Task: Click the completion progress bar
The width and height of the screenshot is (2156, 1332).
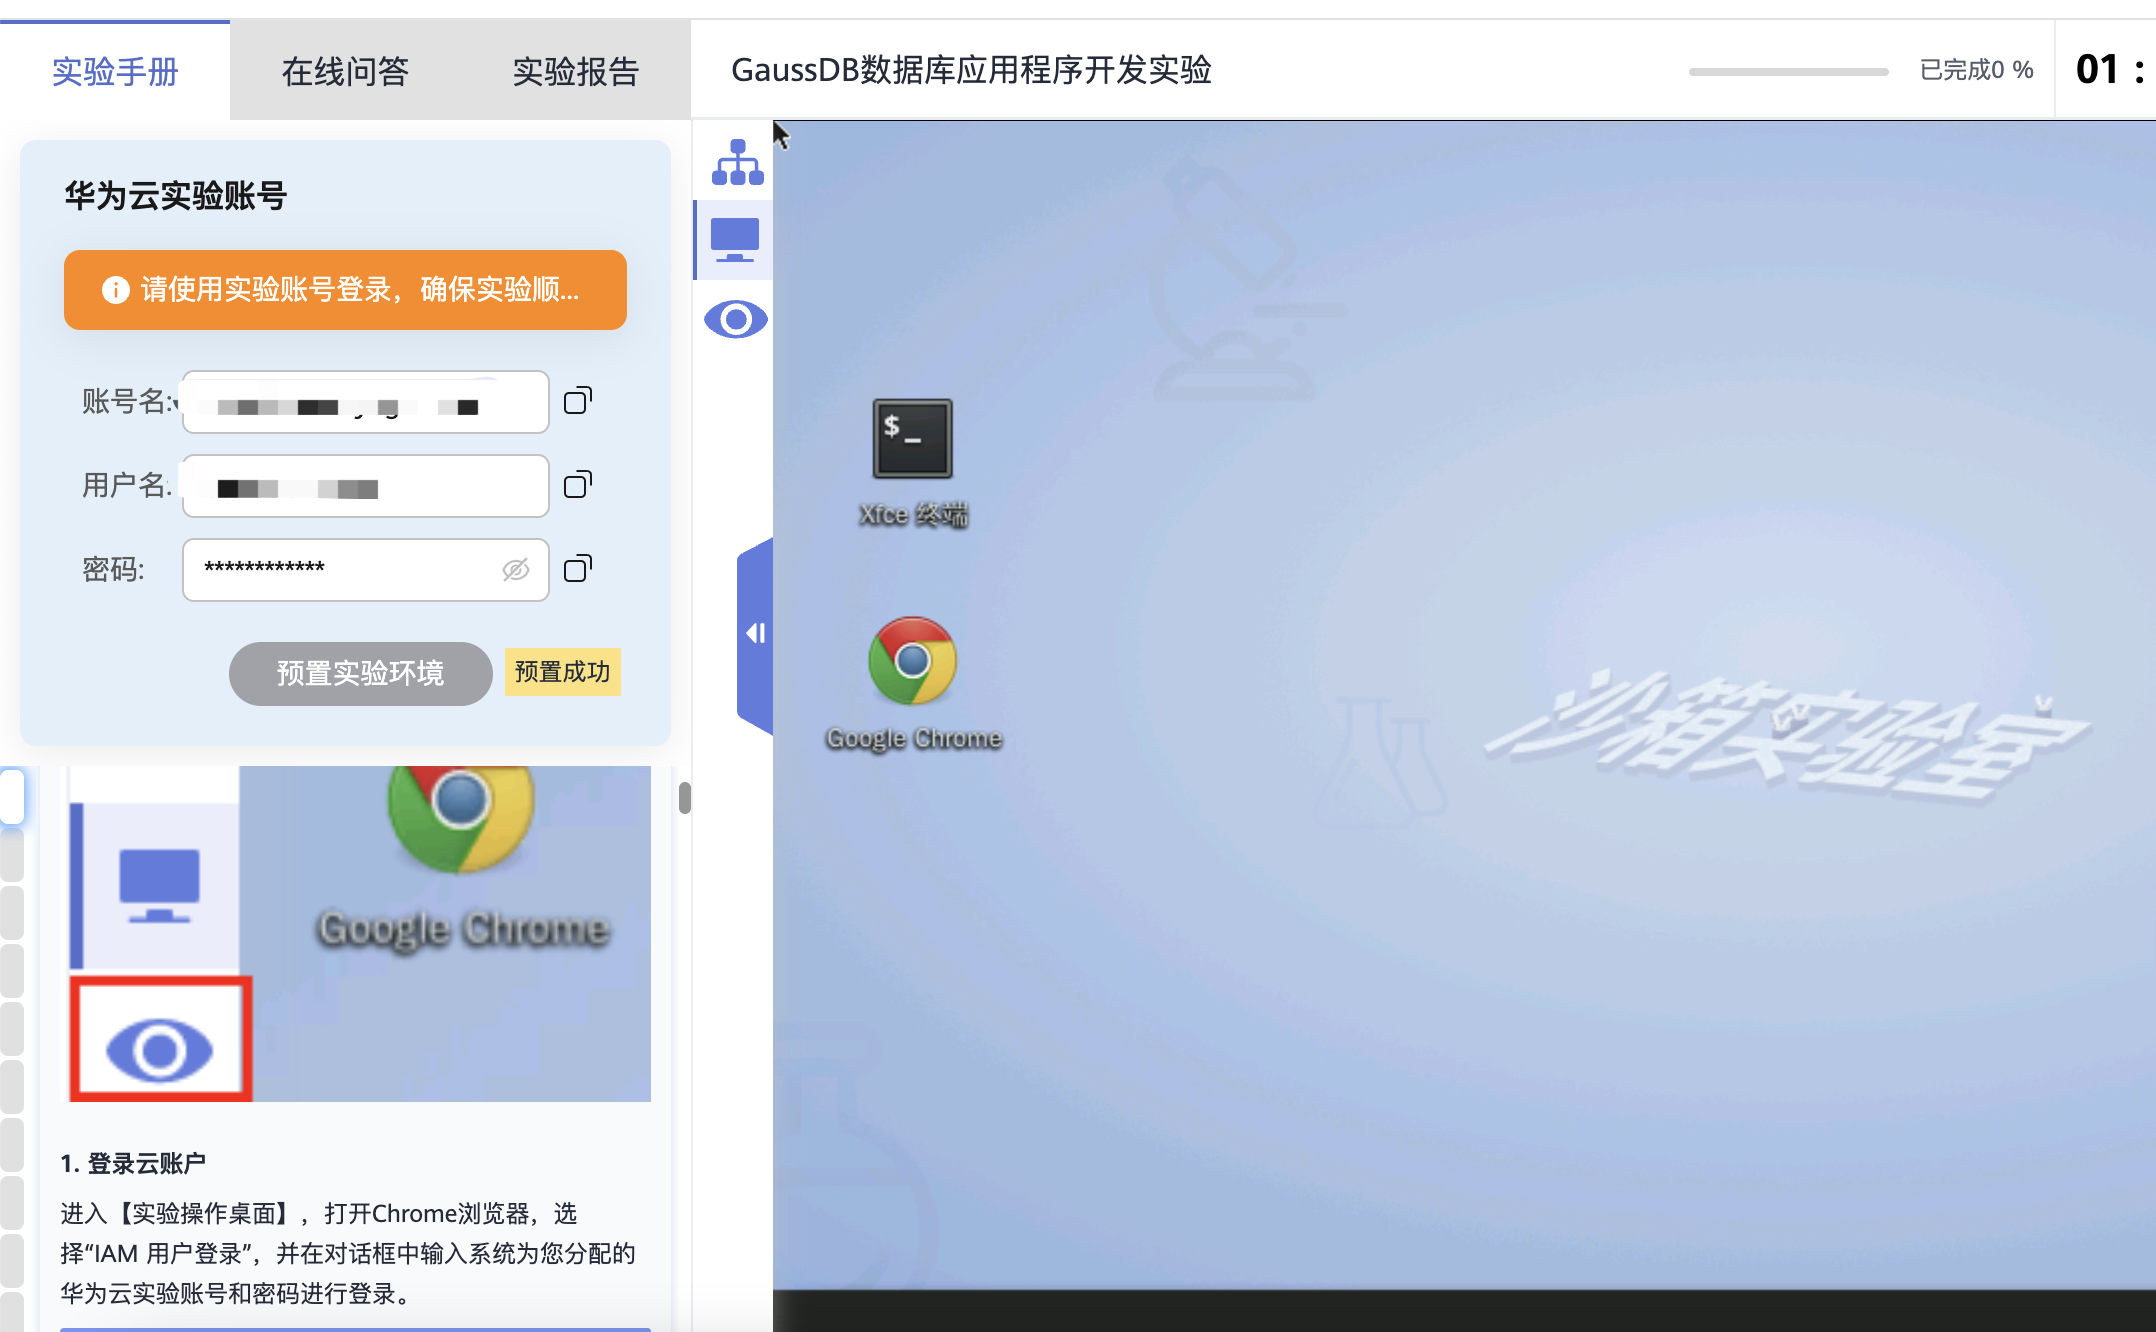Action: tap(1788, 71)
